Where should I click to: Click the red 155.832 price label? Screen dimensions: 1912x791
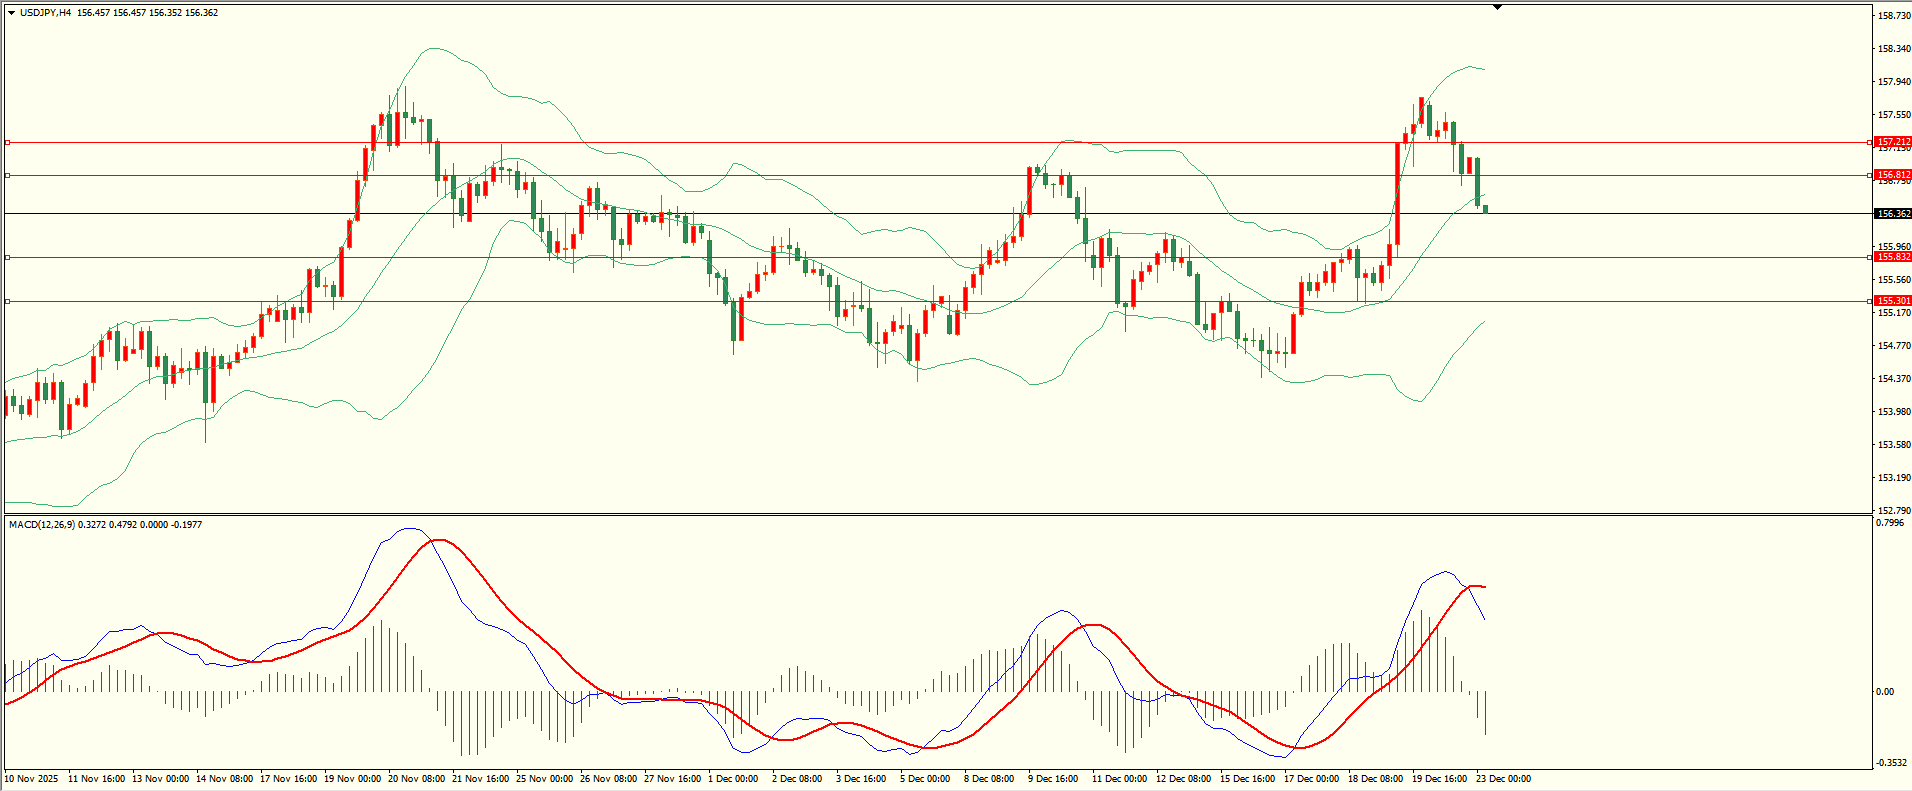pyautogui.click(x=1892, y=257)
